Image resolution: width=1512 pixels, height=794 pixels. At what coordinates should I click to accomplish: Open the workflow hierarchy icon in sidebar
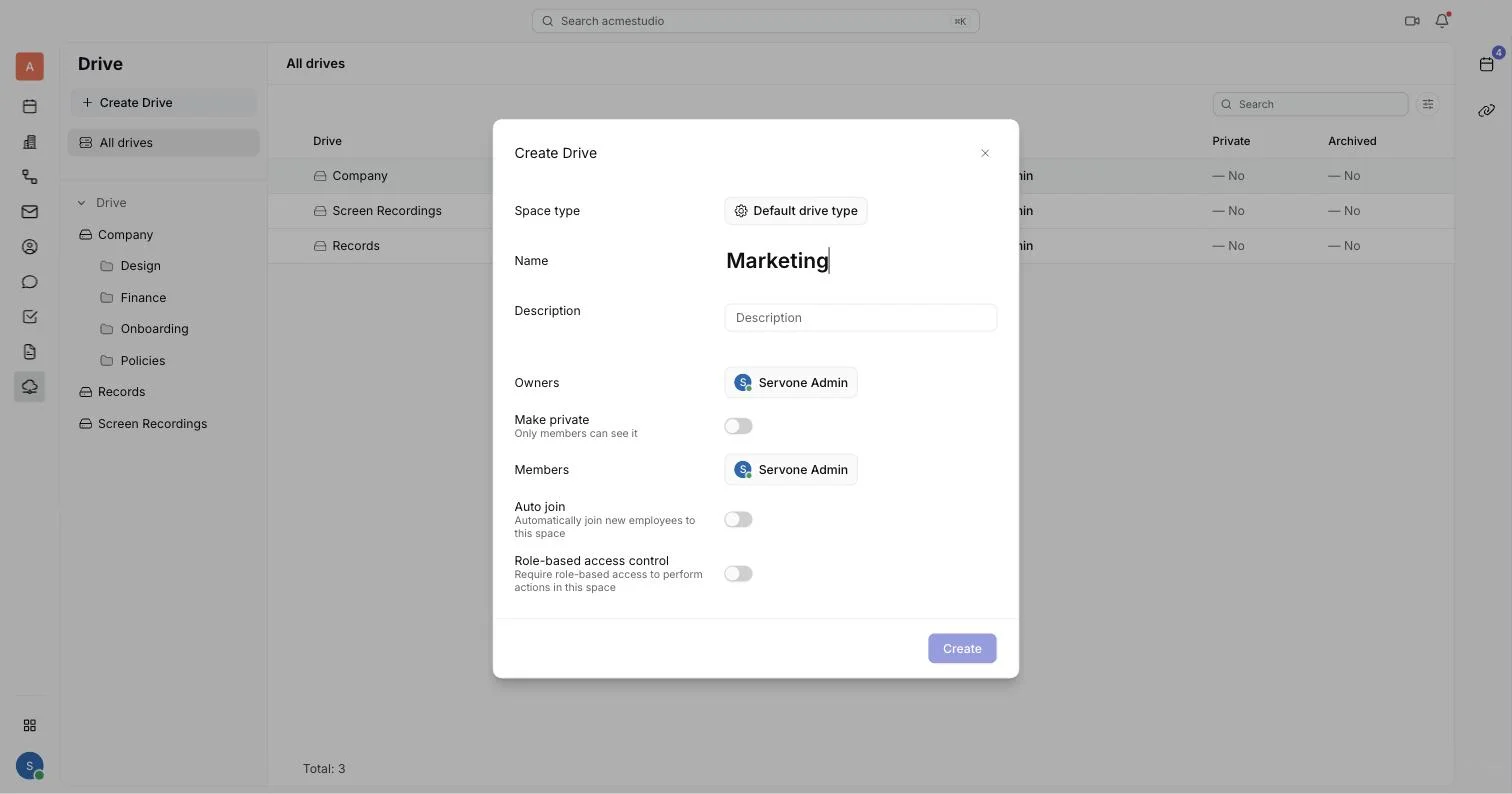(x=29, y=176)
